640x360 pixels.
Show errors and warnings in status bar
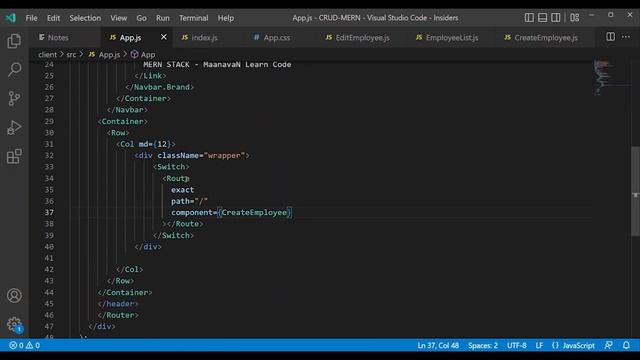(24, 345)
